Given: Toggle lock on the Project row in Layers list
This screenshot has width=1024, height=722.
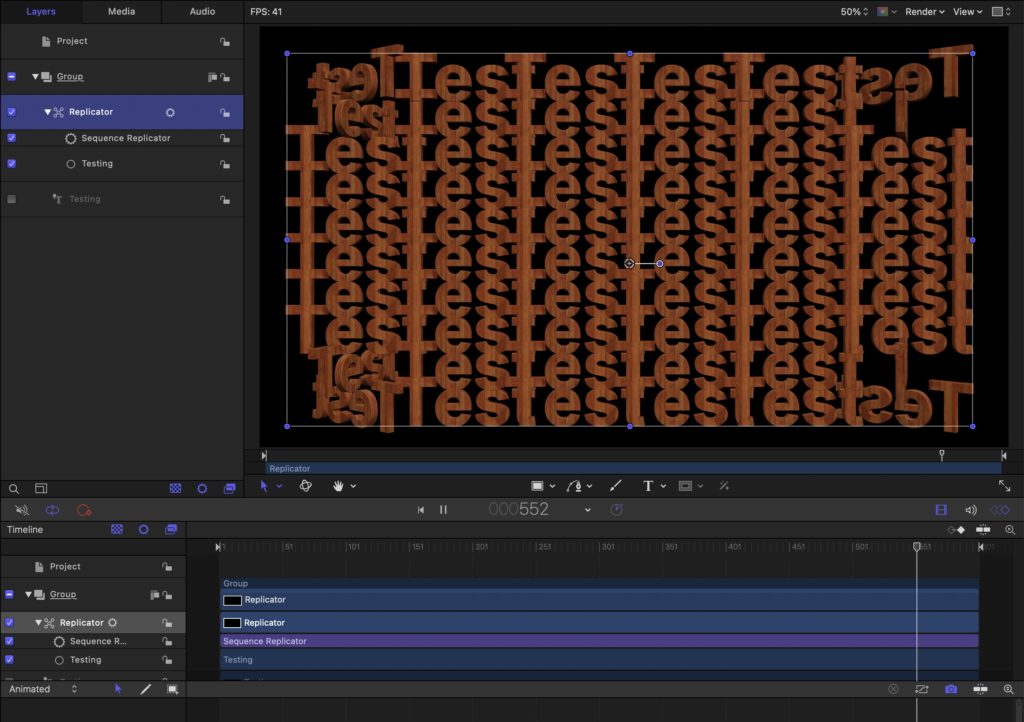Looking at the screenshot, I should 225,42.
